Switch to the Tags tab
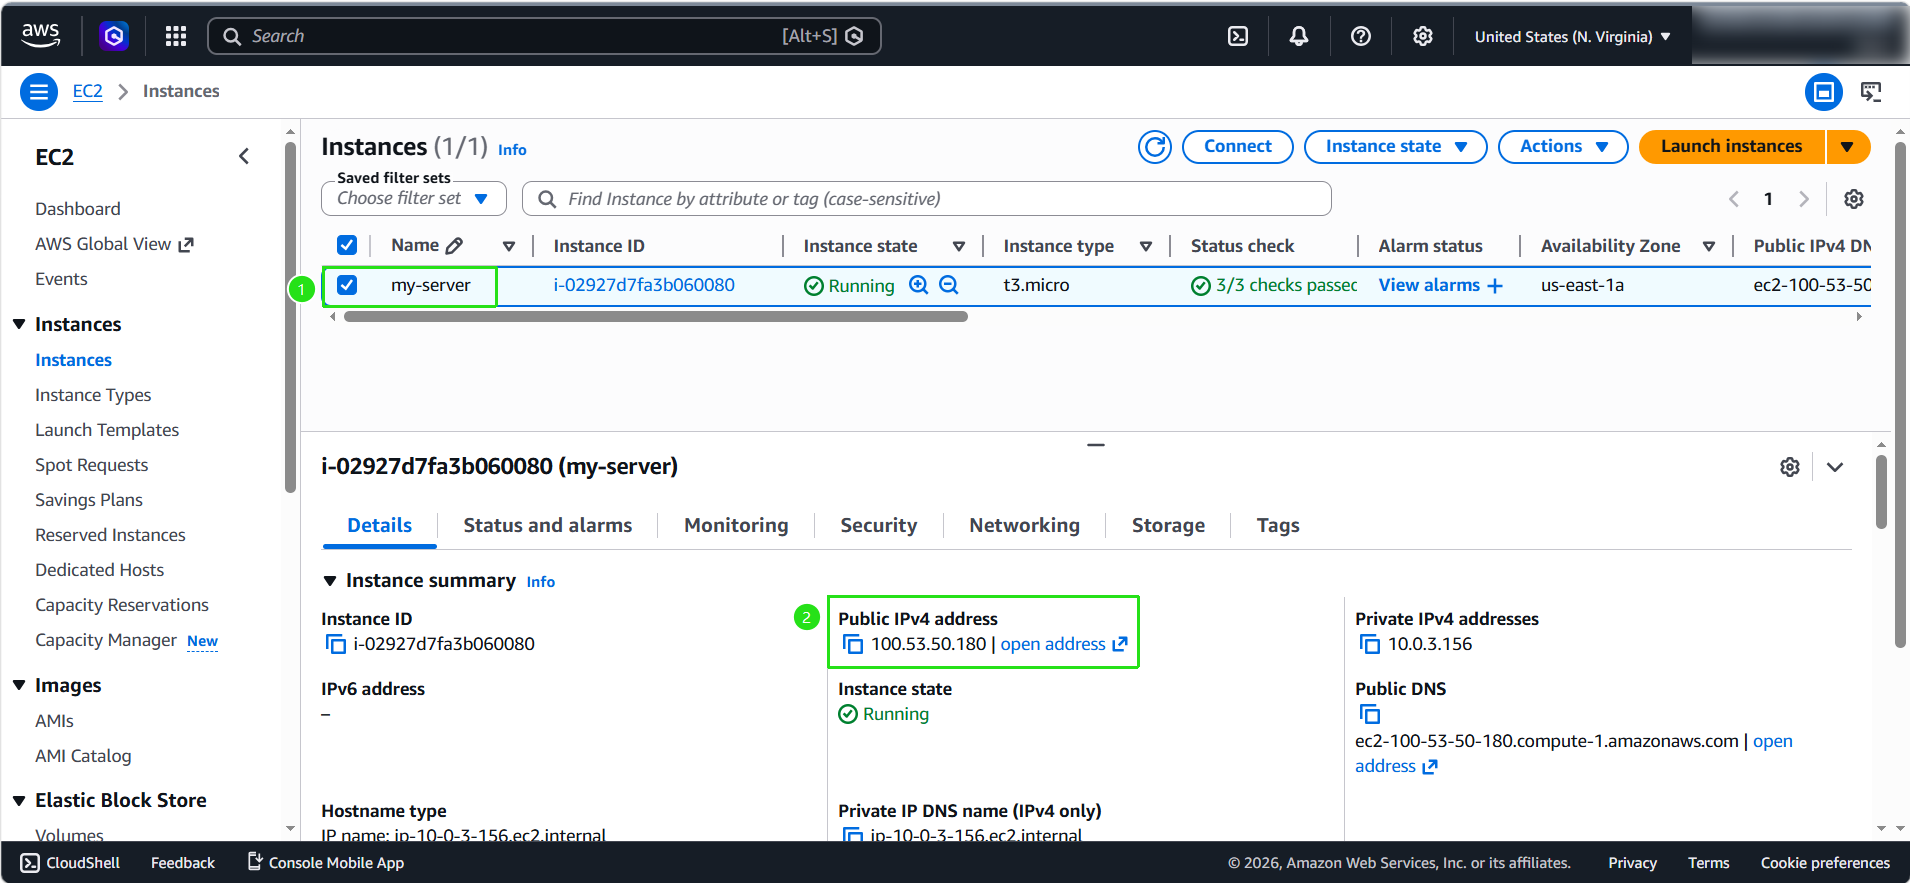Image resolution: width=1910 pixels, height=883 pixels. 1279,526
